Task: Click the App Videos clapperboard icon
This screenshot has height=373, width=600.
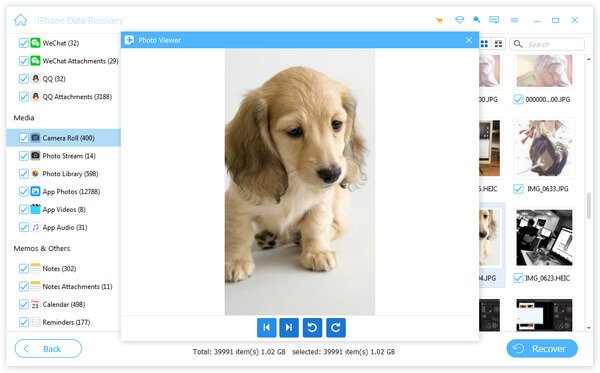Action: (35, 209)
